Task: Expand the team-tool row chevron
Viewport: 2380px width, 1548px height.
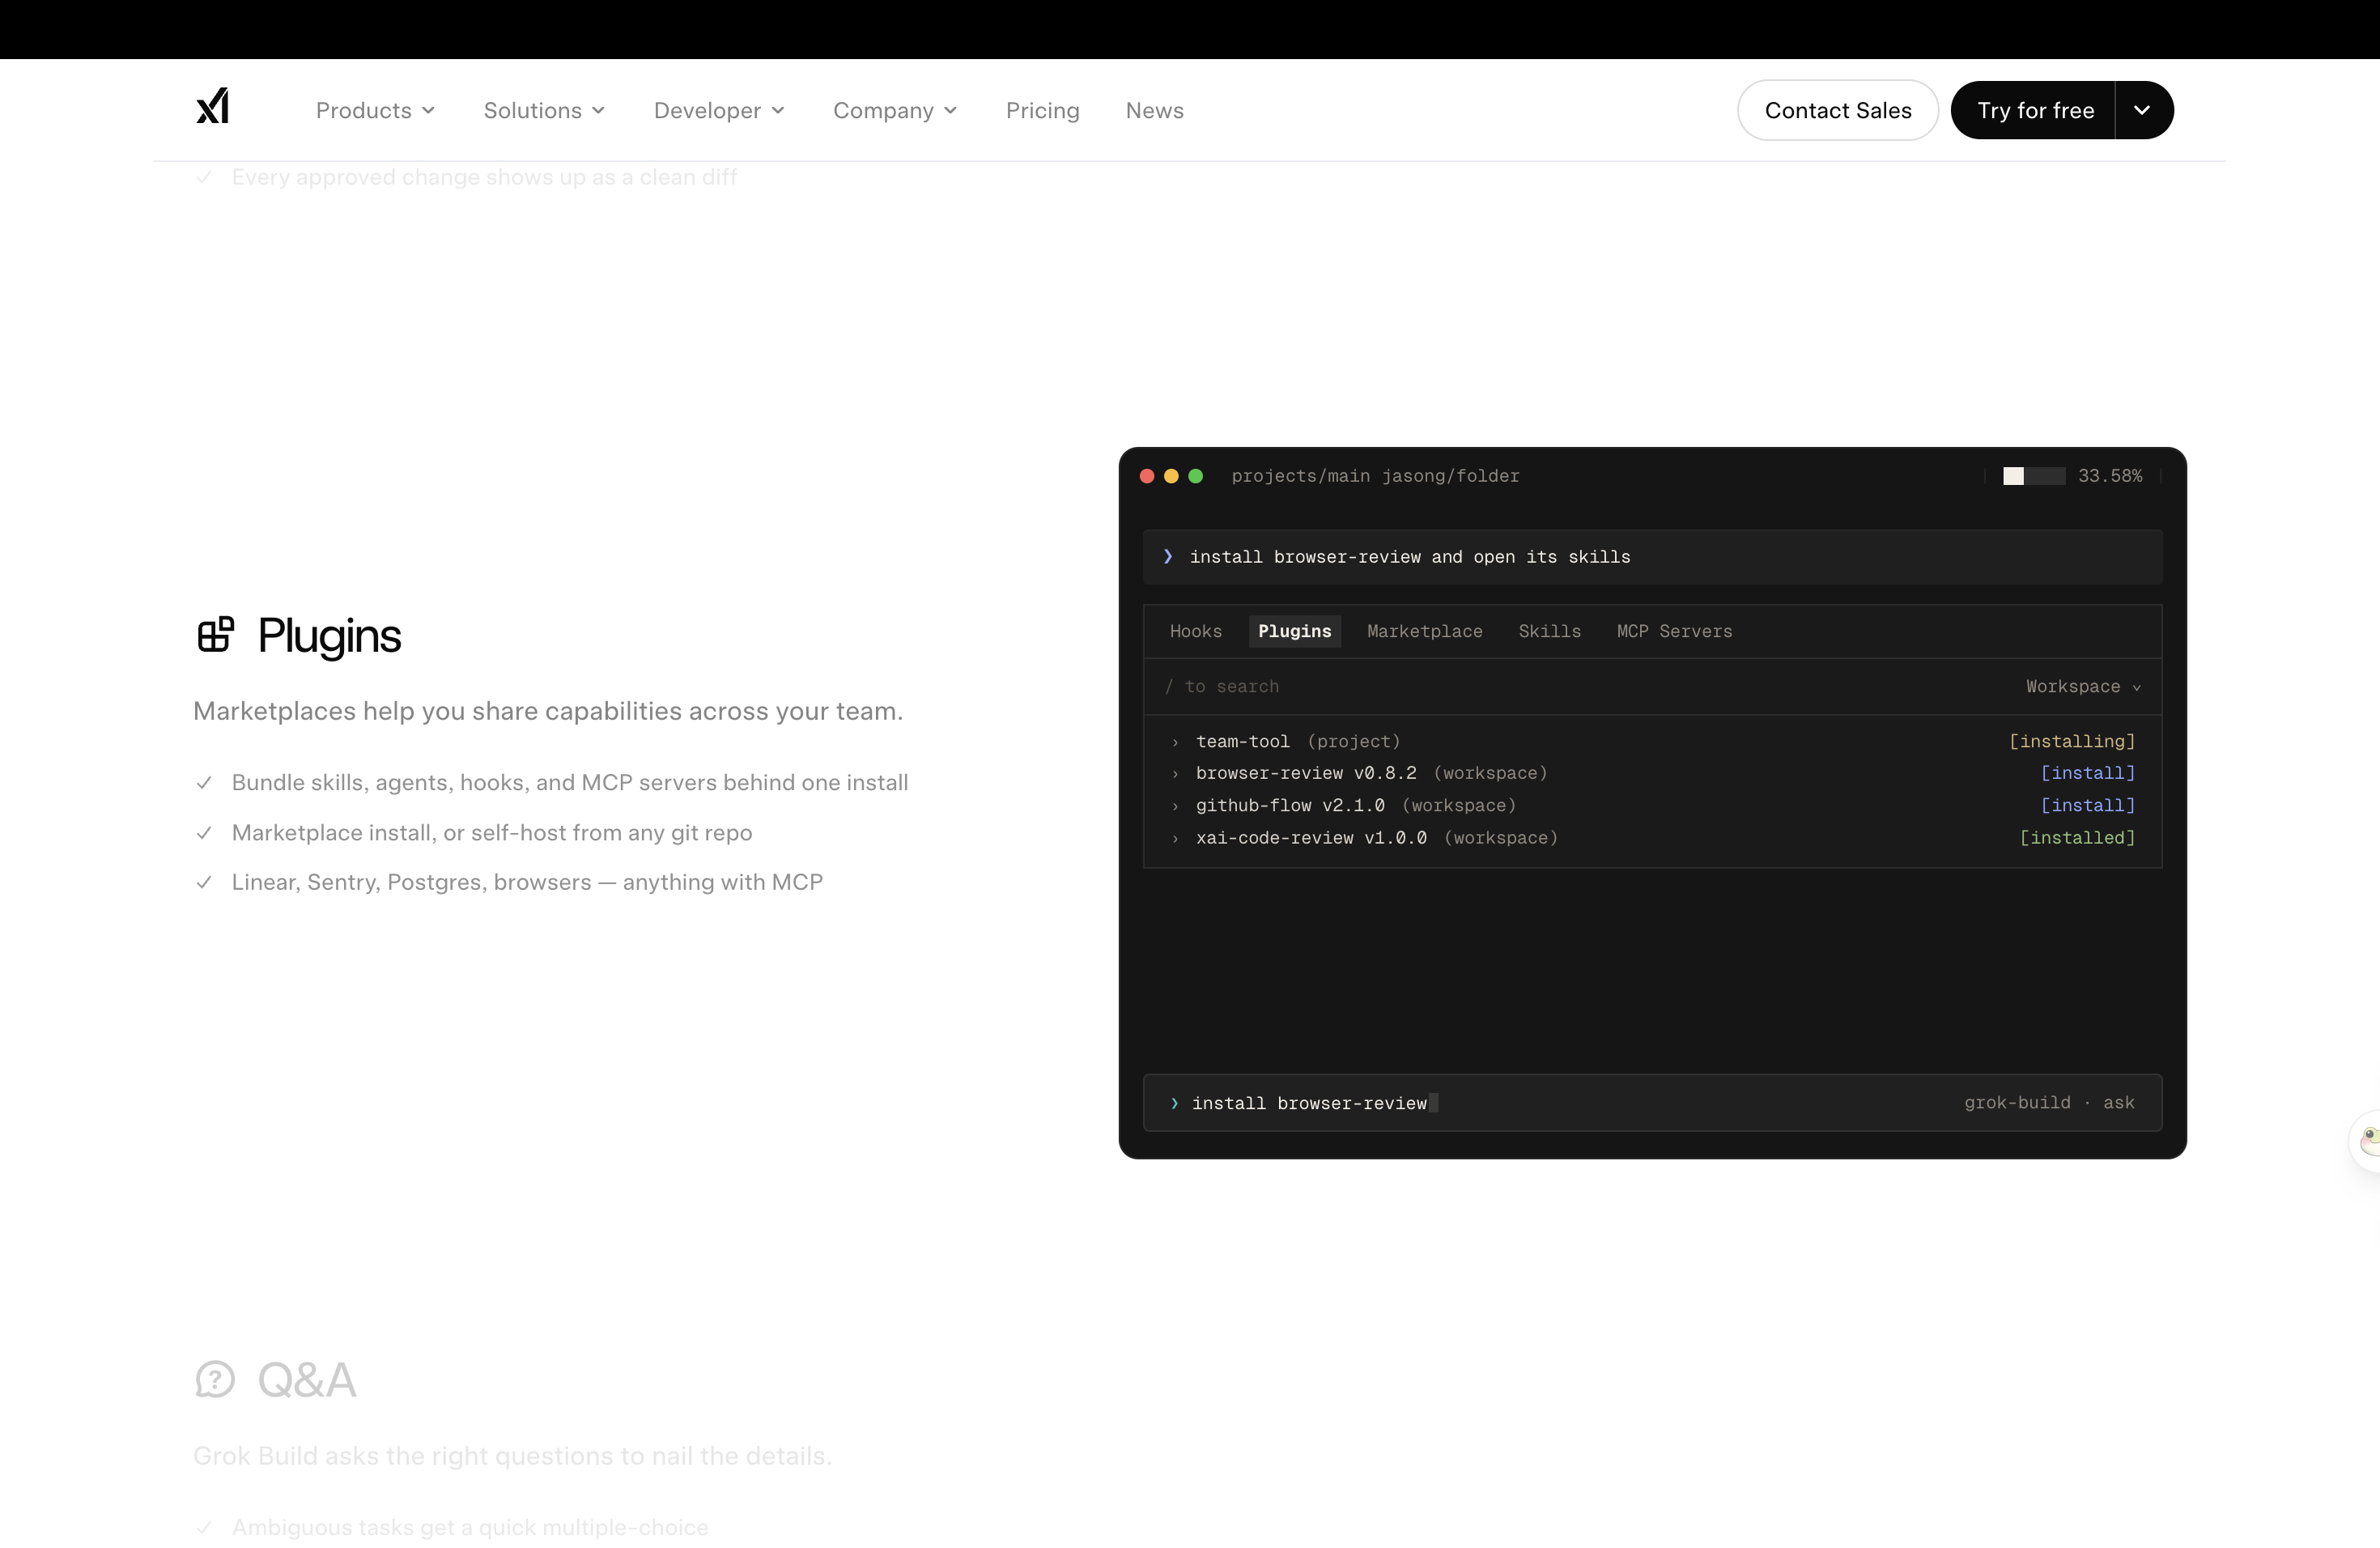Action: (1175, 742)
